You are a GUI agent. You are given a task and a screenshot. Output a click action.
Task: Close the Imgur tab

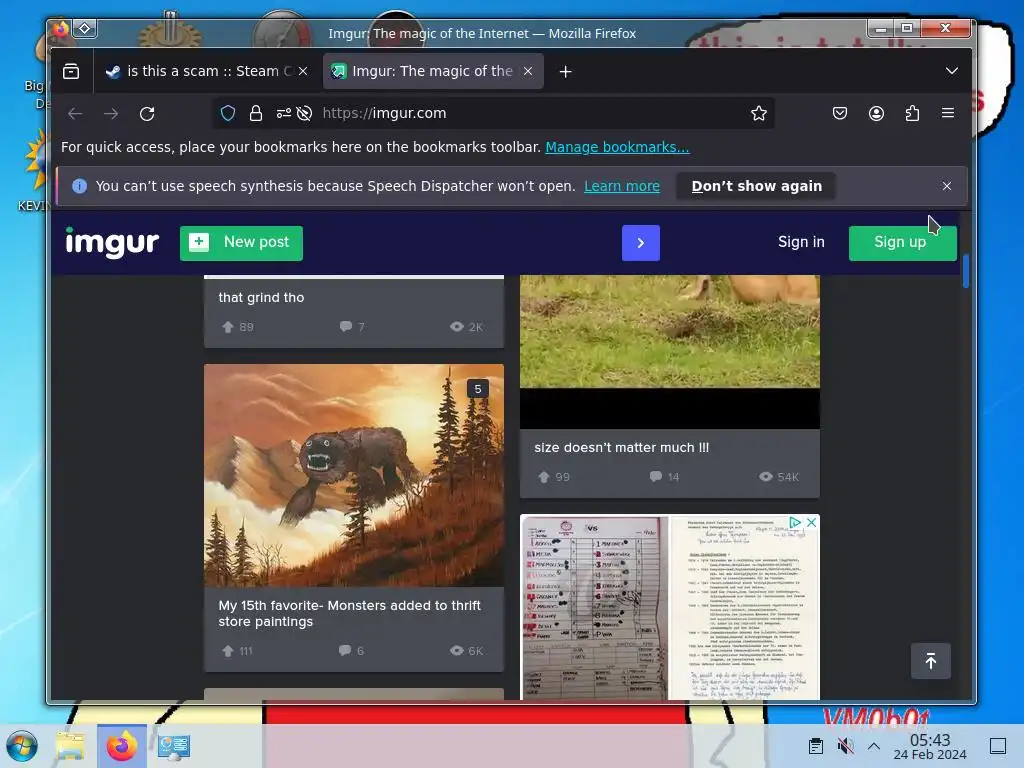528,71
